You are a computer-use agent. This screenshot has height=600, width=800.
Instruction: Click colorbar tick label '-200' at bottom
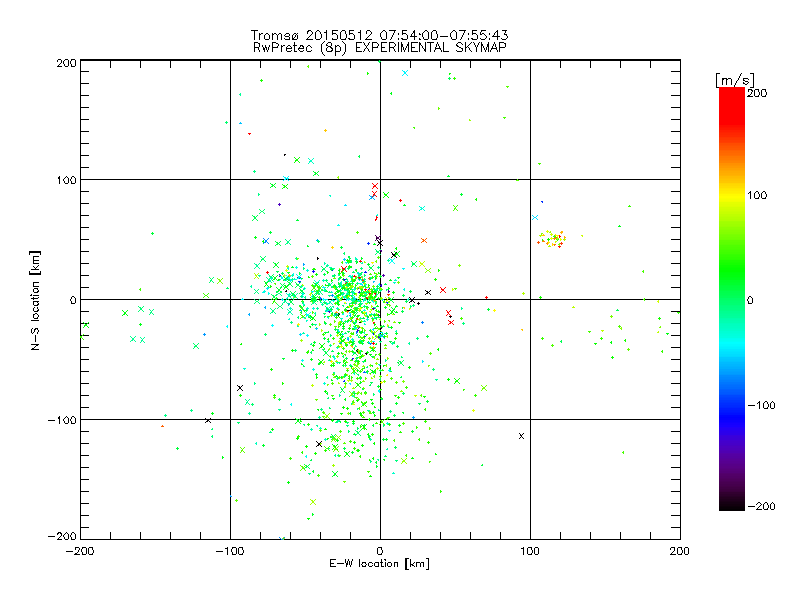pyautogui.click(x=761, y=506)
